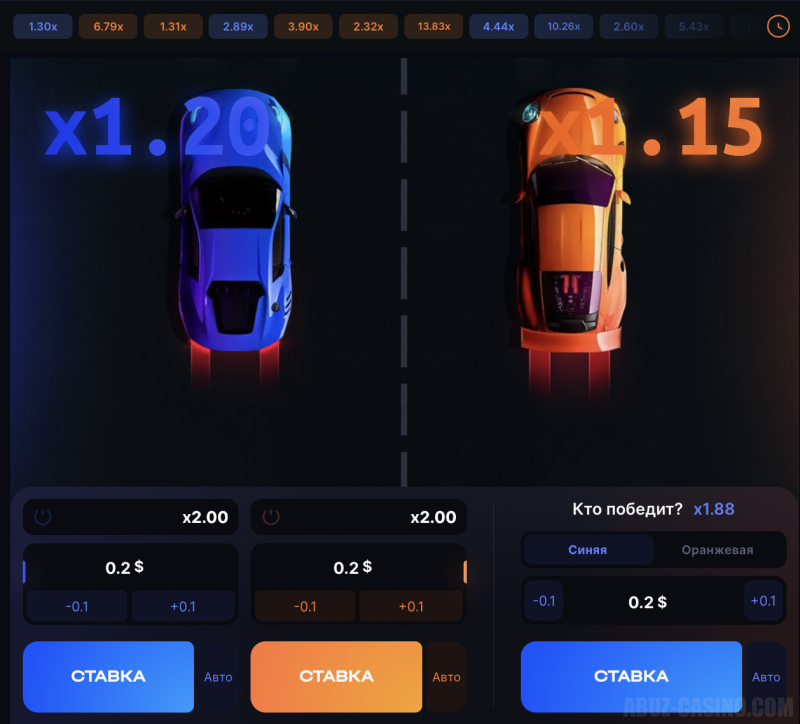
Task: Click the 13.83x history chip
Action: [434, 27]
